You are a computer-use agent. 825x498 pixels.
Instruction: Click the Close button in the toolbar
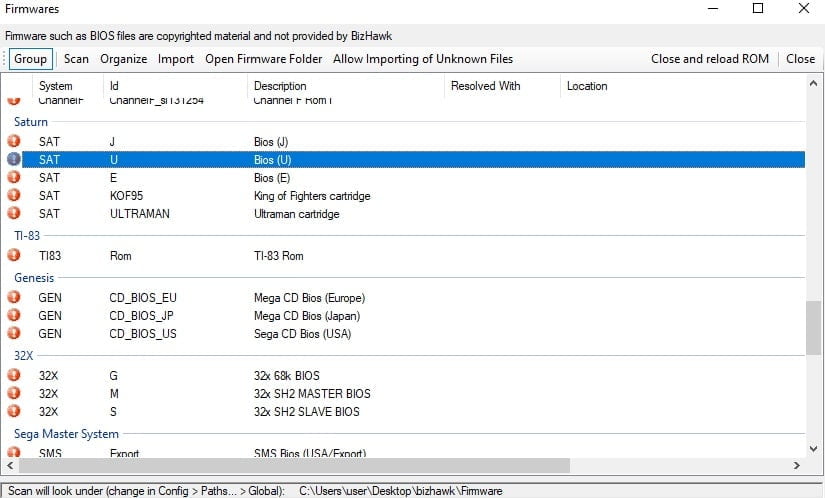click(800, 59)
